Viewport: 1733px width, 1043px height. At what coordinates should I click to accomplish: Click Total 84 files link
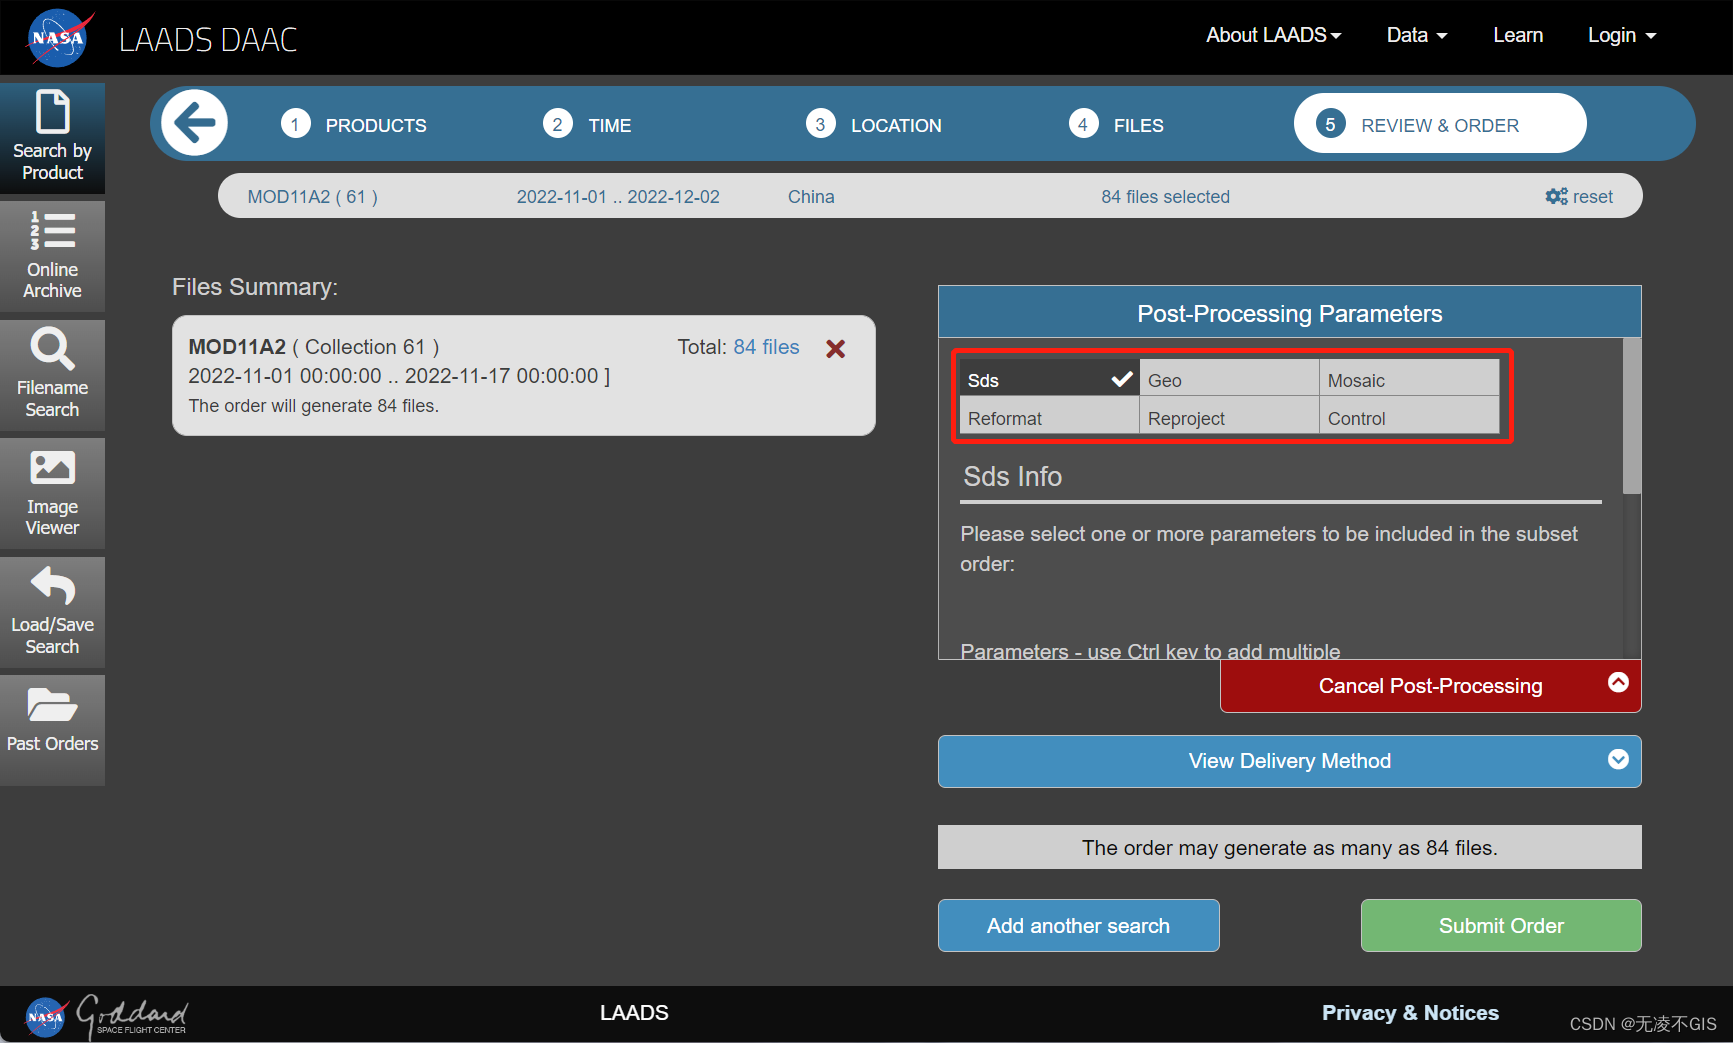pos(766,347)
